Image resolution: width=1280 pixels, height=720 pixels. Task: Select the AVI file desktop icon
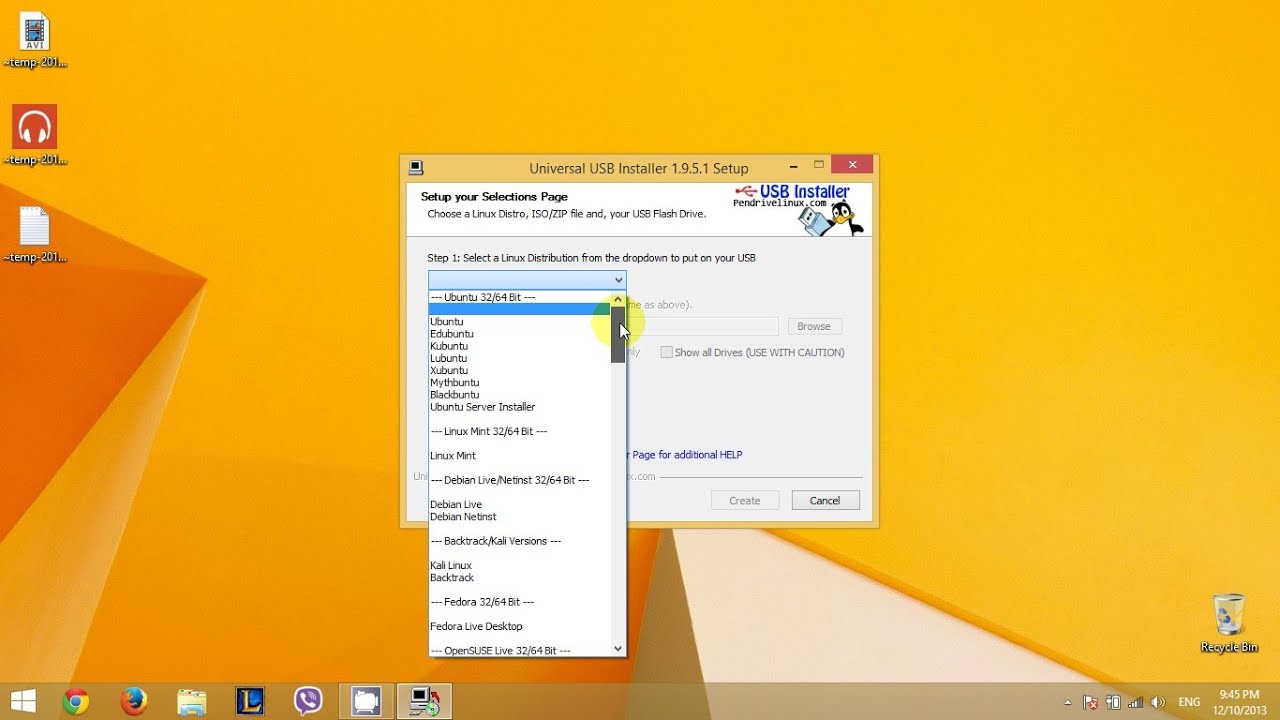(35, 40)
